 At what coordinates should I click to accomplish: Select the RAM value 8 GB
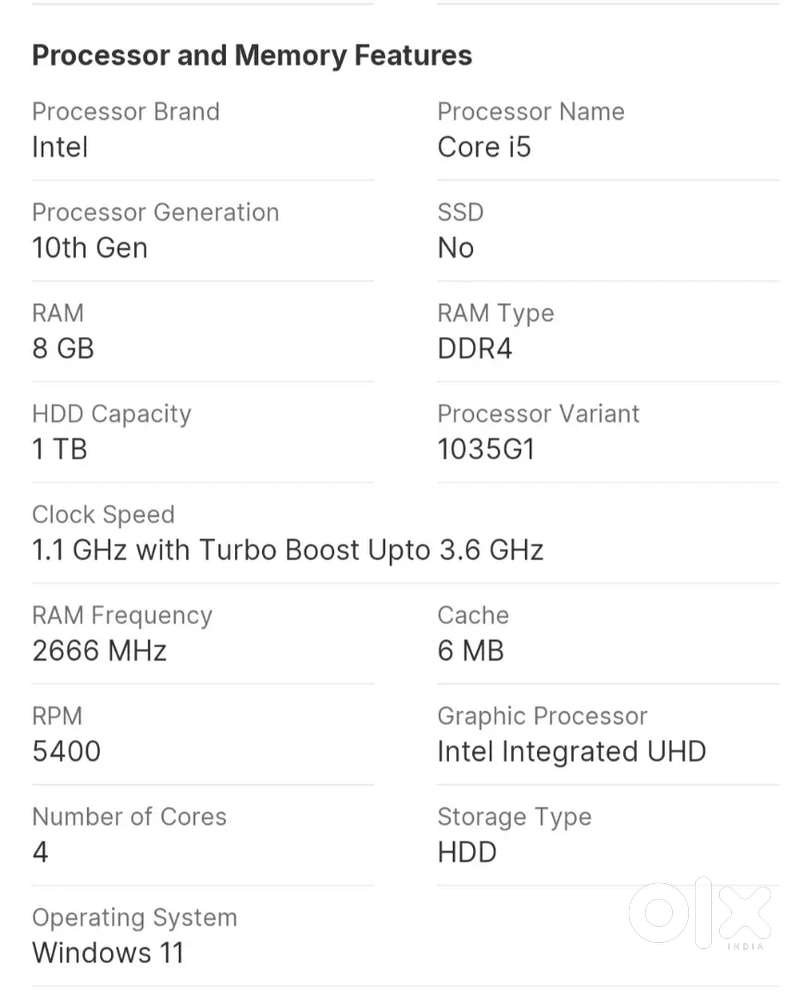pyautogui.click(x=63, y=350)
